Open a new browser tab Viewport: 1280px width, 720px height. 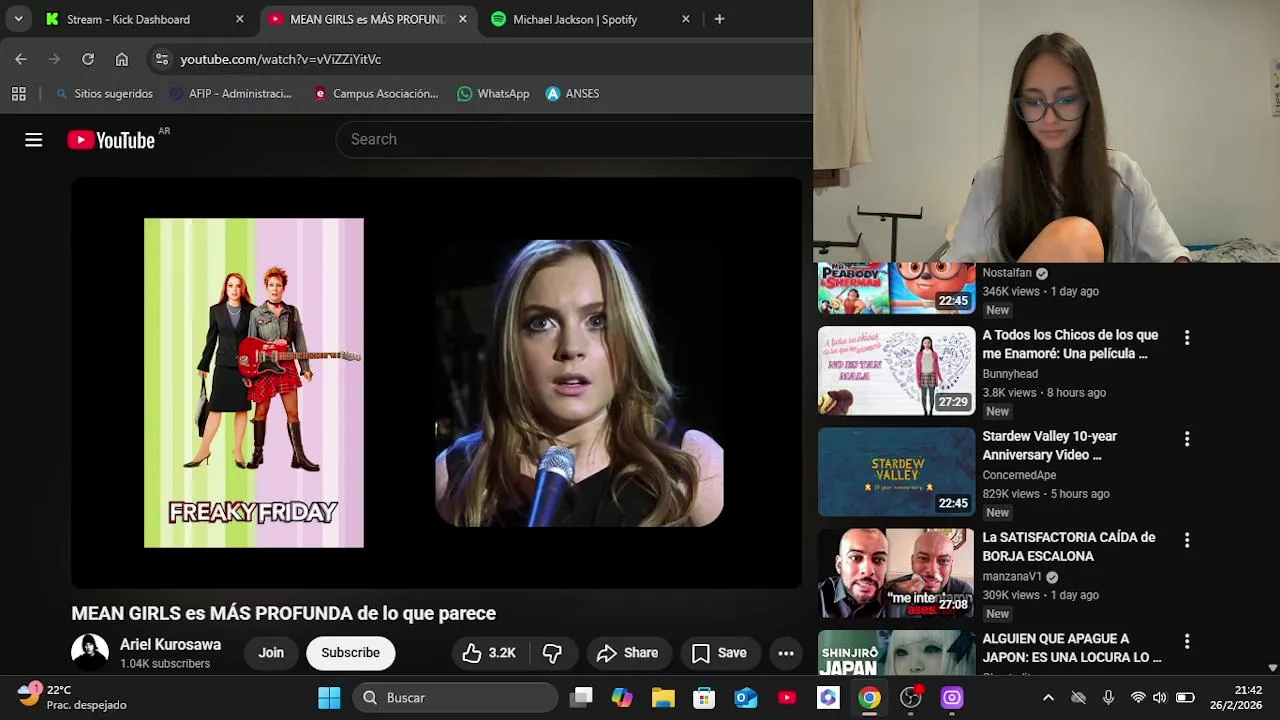coord(719,19)
